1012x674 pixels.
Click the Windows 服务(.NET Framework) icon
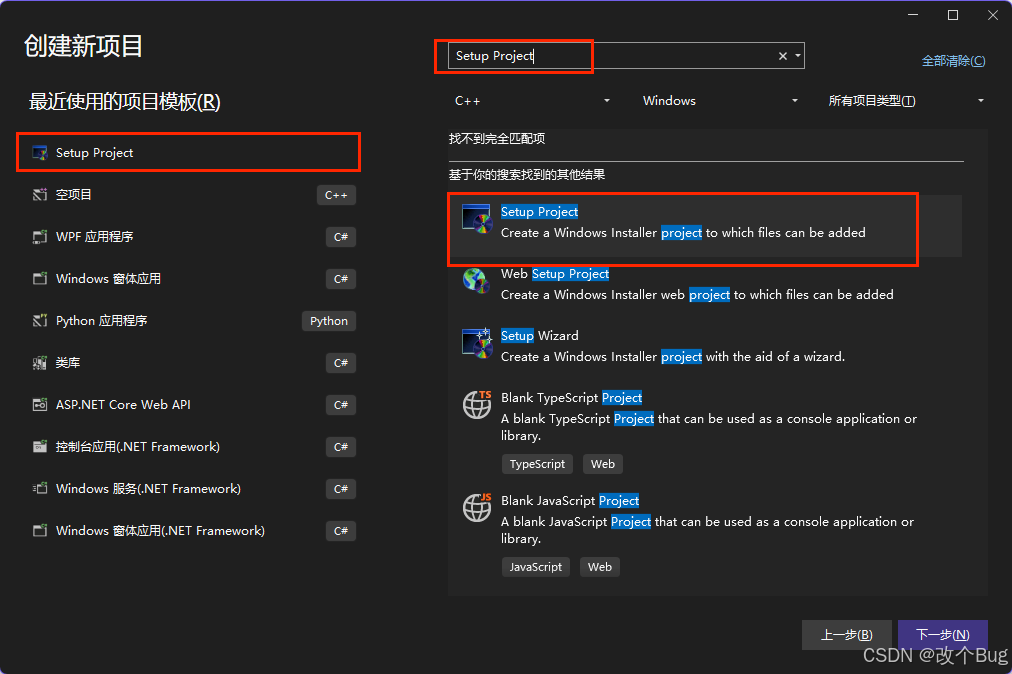(x=40, y=489)
